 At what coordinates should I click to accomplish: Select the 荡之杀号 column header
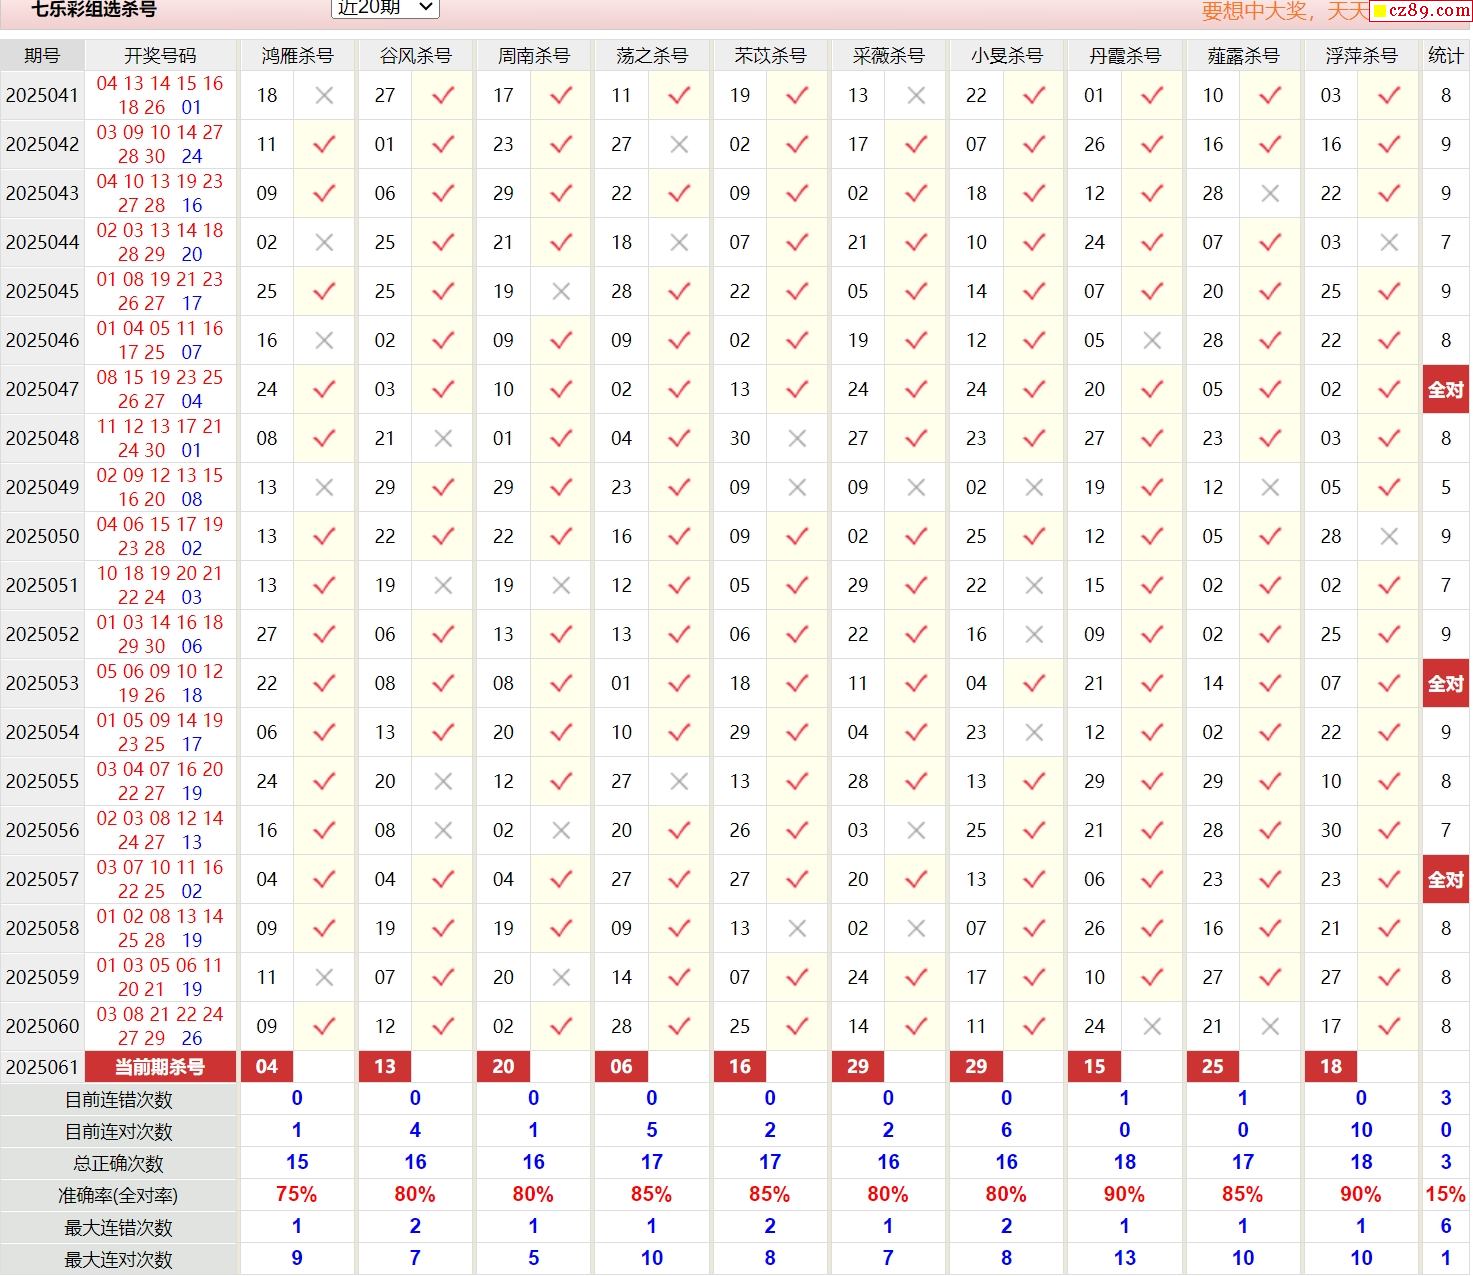[652, 56]
